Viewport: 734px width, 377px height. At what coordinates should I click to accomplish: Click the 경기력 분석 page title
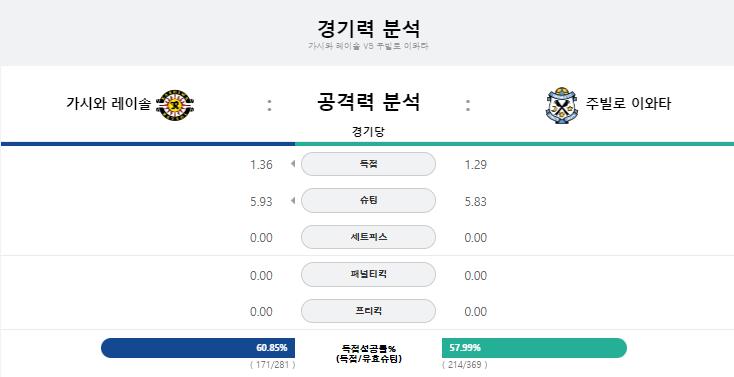coord(368,29)
